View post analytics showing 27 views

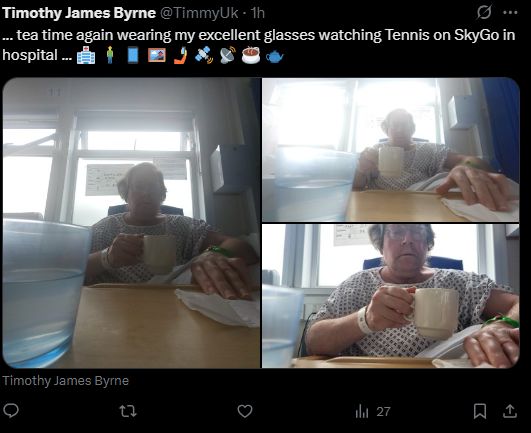tap(373, 412)
